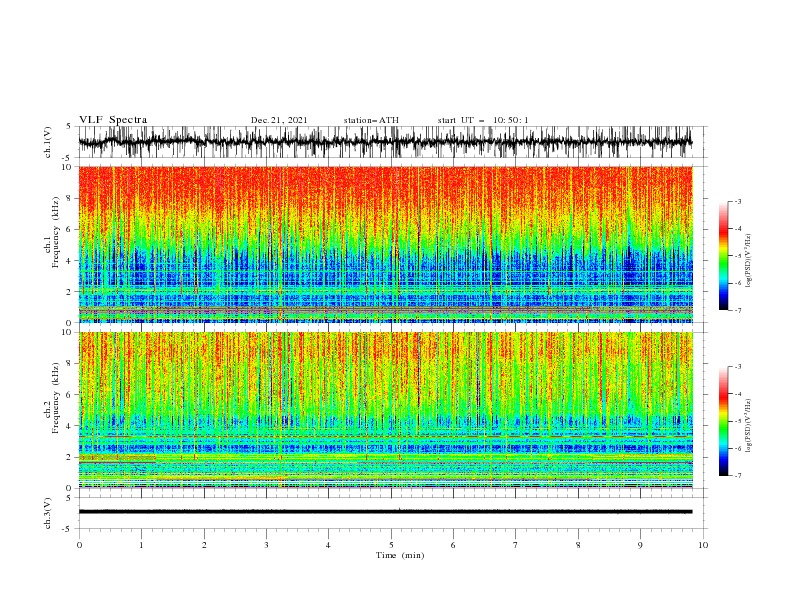Click the ch.1 colorbar 'log(PSD)(V²/Hz)' label
792x612 pixels.
coord(749,261)
